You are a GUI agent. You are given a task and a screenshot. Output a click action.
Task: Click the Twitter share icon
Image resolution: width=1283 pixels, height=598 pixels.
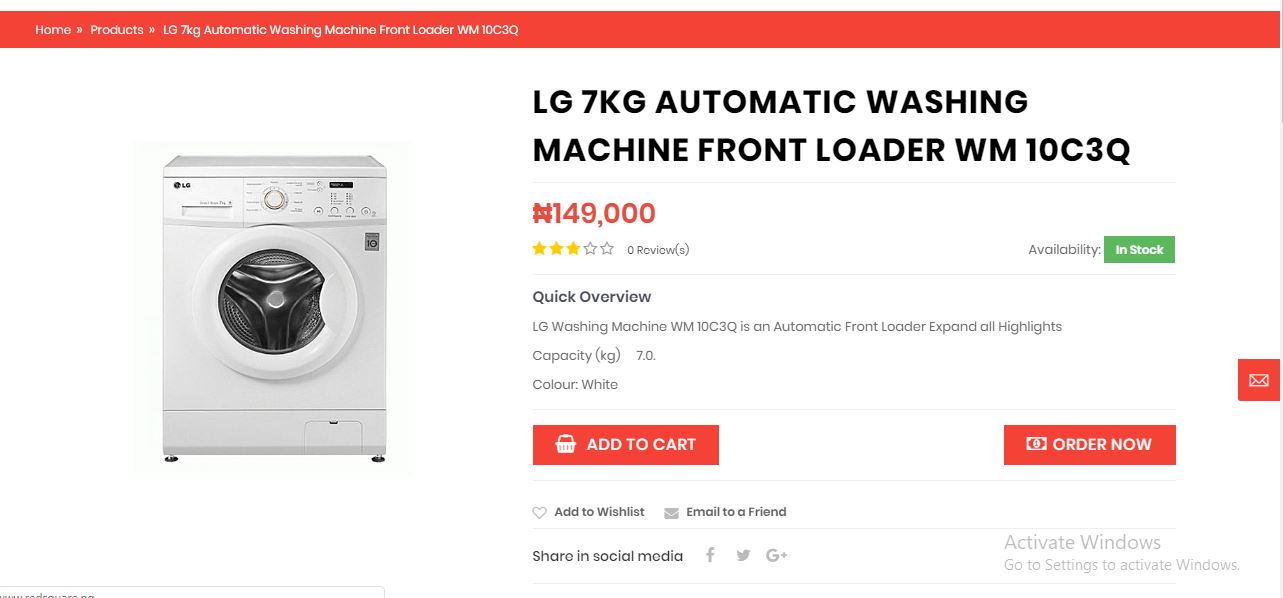[743, 555]
